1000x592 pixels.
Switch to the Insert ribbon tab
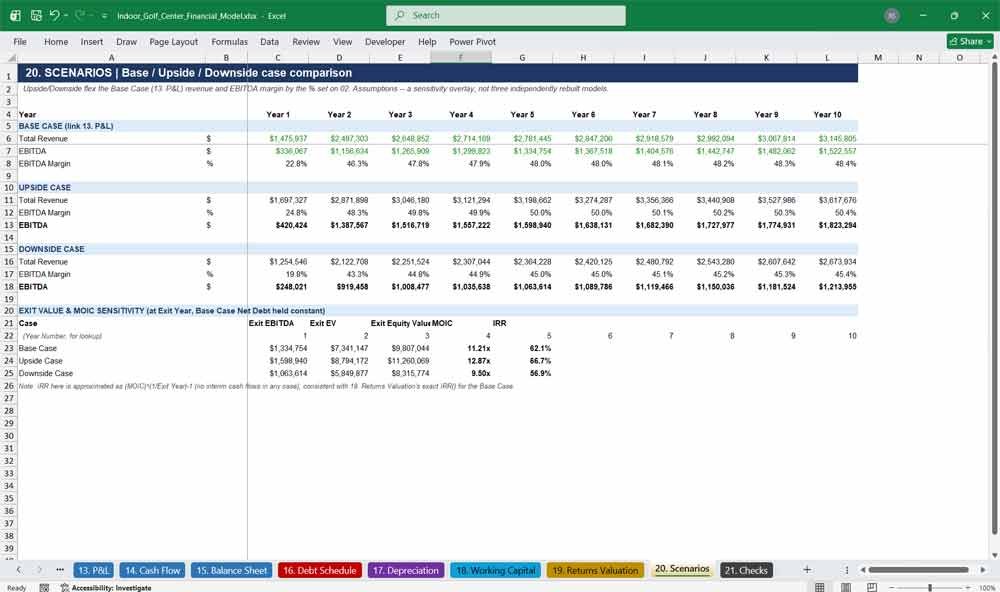92,41
